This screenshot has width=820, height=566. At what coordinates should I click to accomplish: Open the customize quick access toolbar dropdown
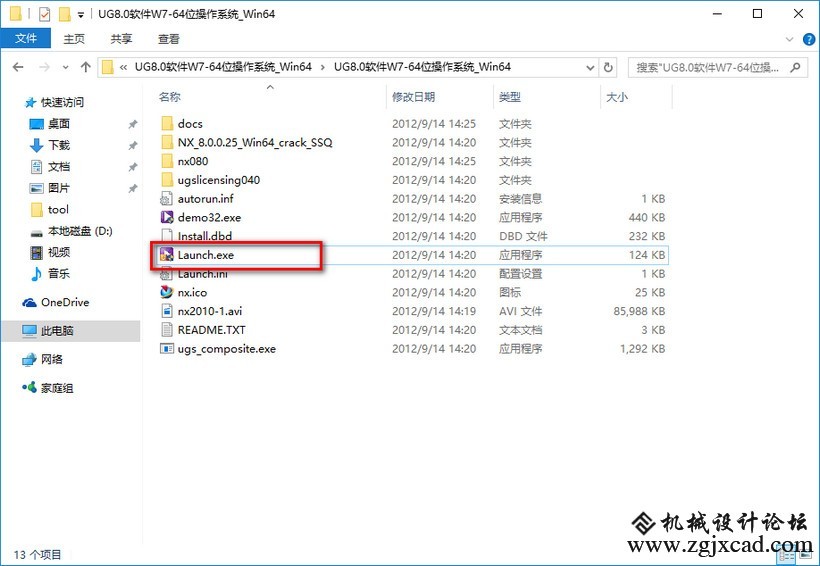(x=81, y=15)
